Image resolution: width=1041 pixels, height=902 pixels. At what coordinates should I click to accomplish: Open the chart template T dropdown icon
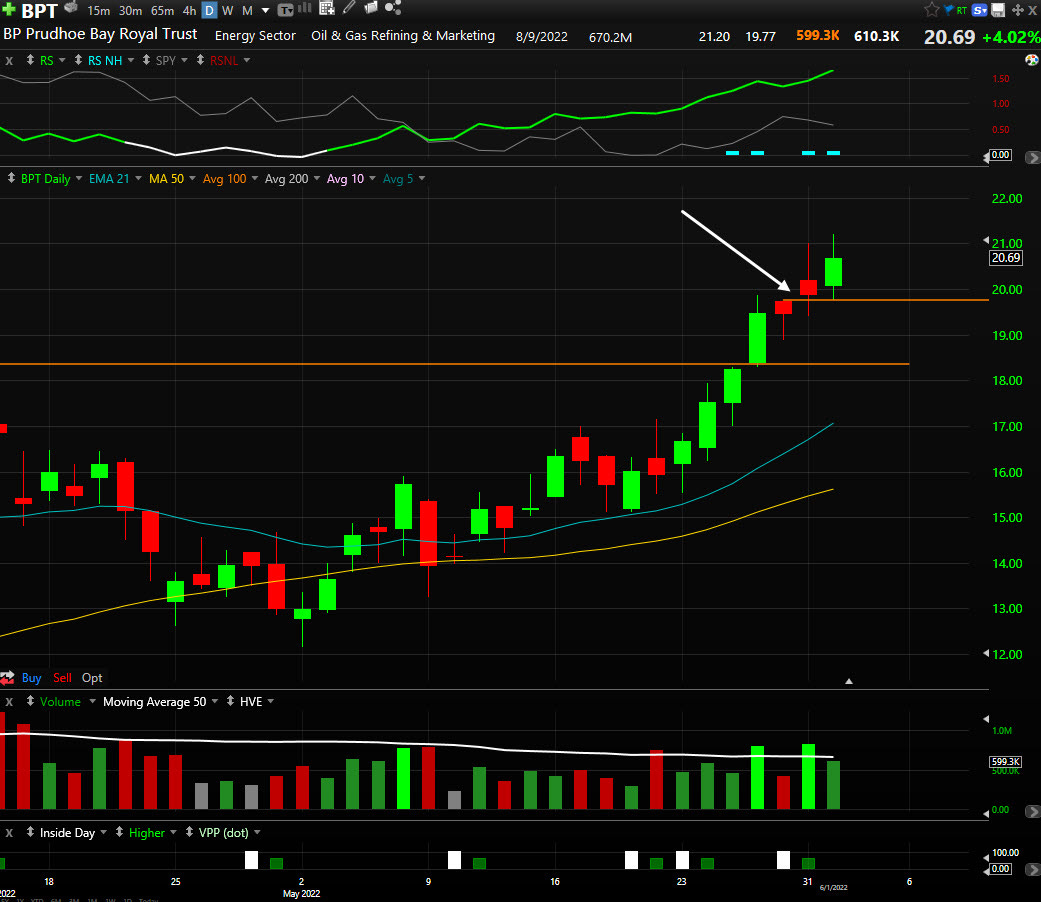coord(285,9)
